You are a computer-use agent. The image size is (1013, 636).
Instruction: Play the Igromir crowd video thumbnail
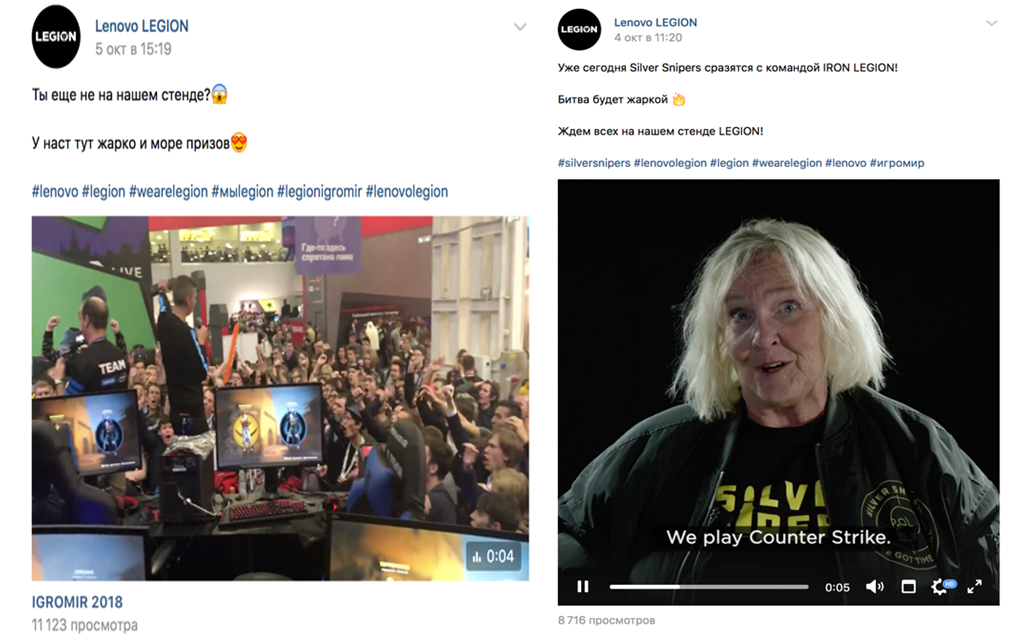280,398
